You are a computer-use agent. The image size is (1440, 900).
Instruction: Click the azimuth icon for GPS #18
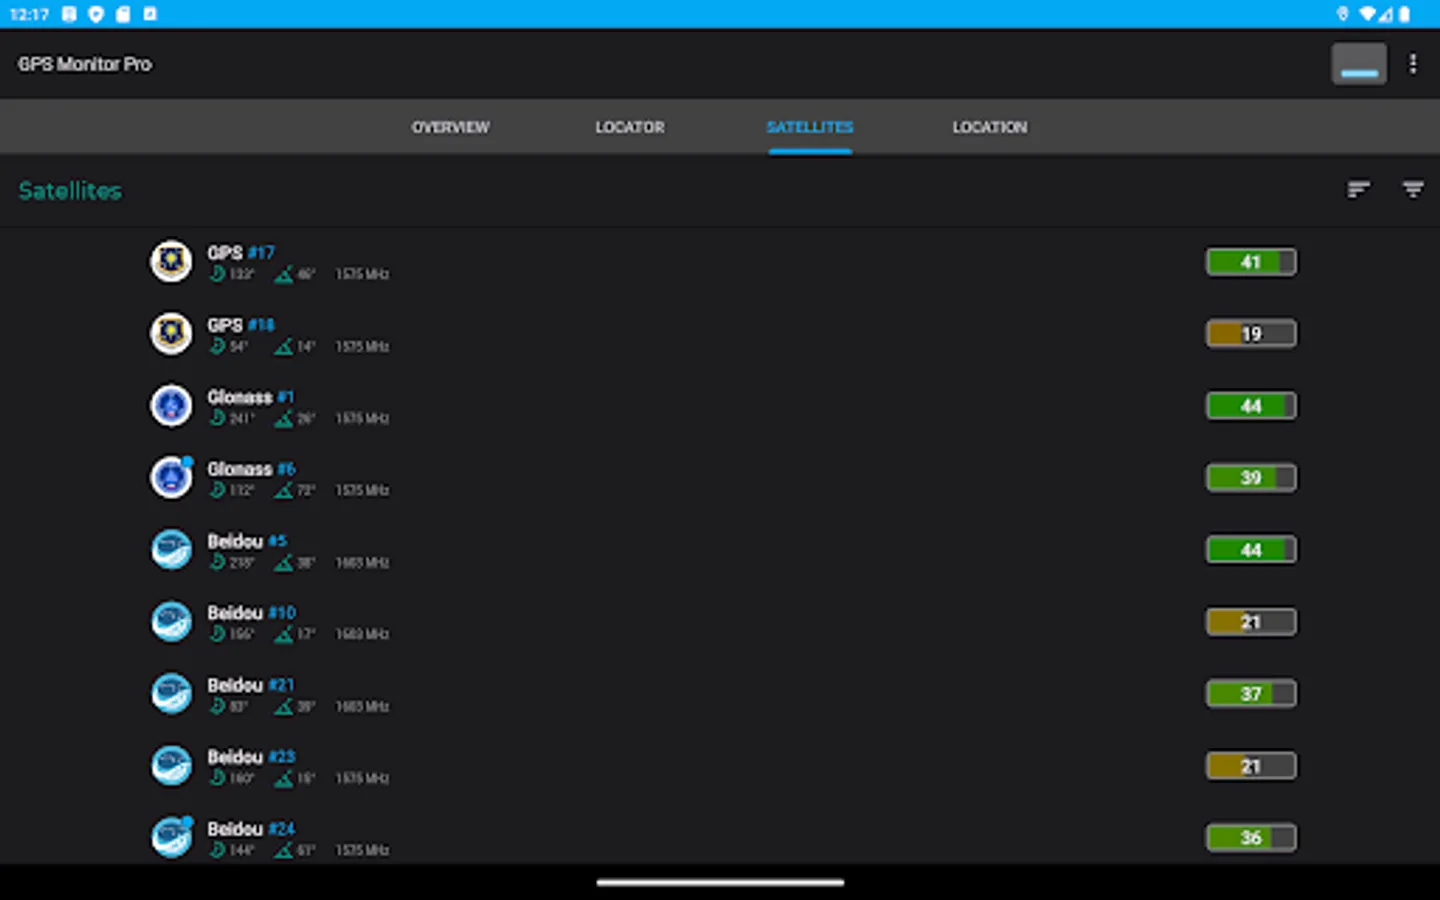pos(217,346)
